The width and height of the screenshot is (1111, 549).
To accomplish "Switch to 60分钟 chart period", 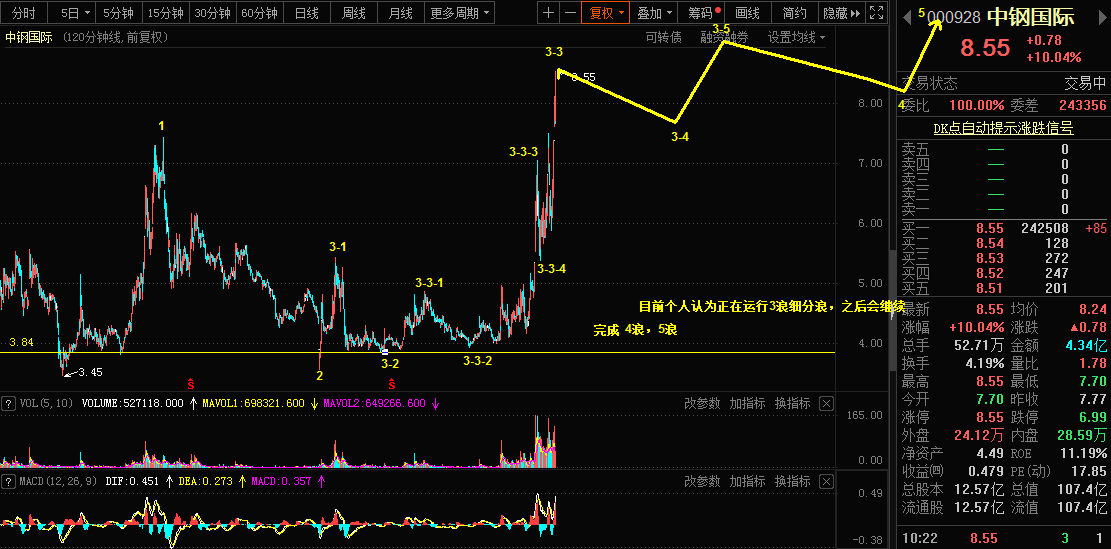I will [259, 12].
